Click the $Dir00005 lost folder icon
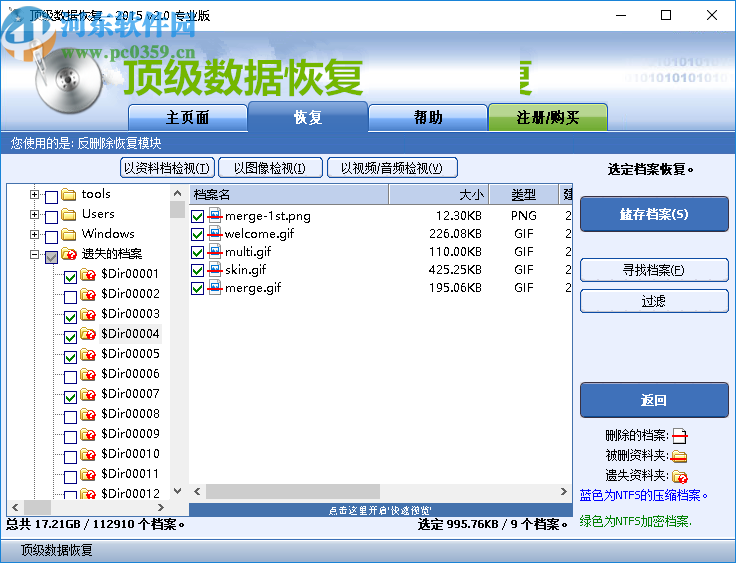This screenshot has width=736, height=563. point(88,354)
